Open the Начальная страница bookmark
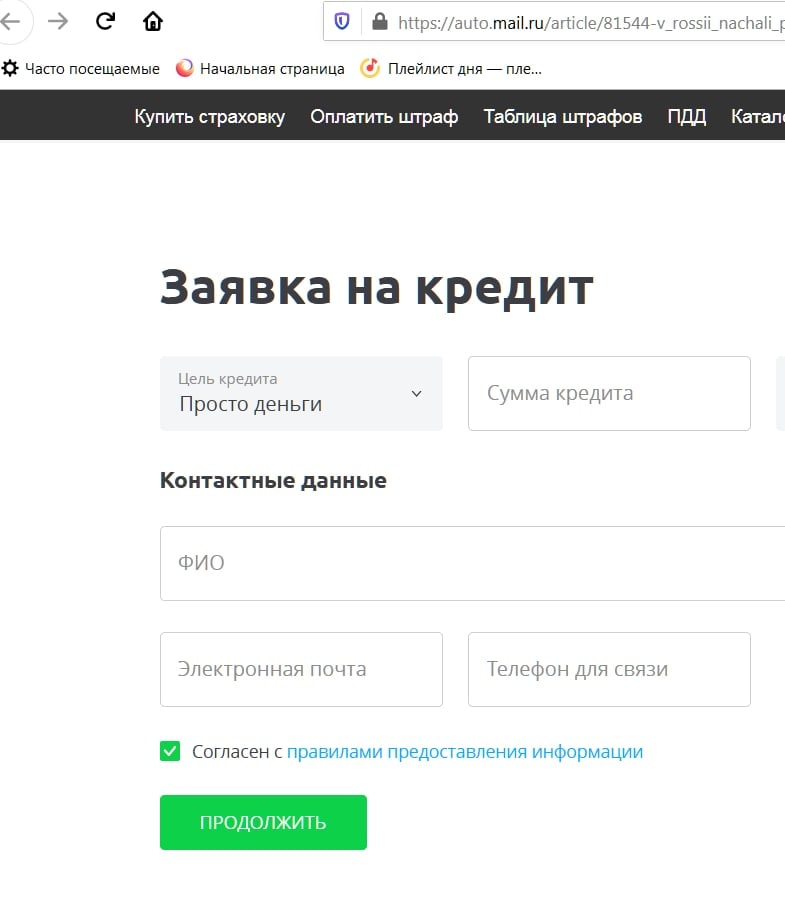 tap(260, 69)
